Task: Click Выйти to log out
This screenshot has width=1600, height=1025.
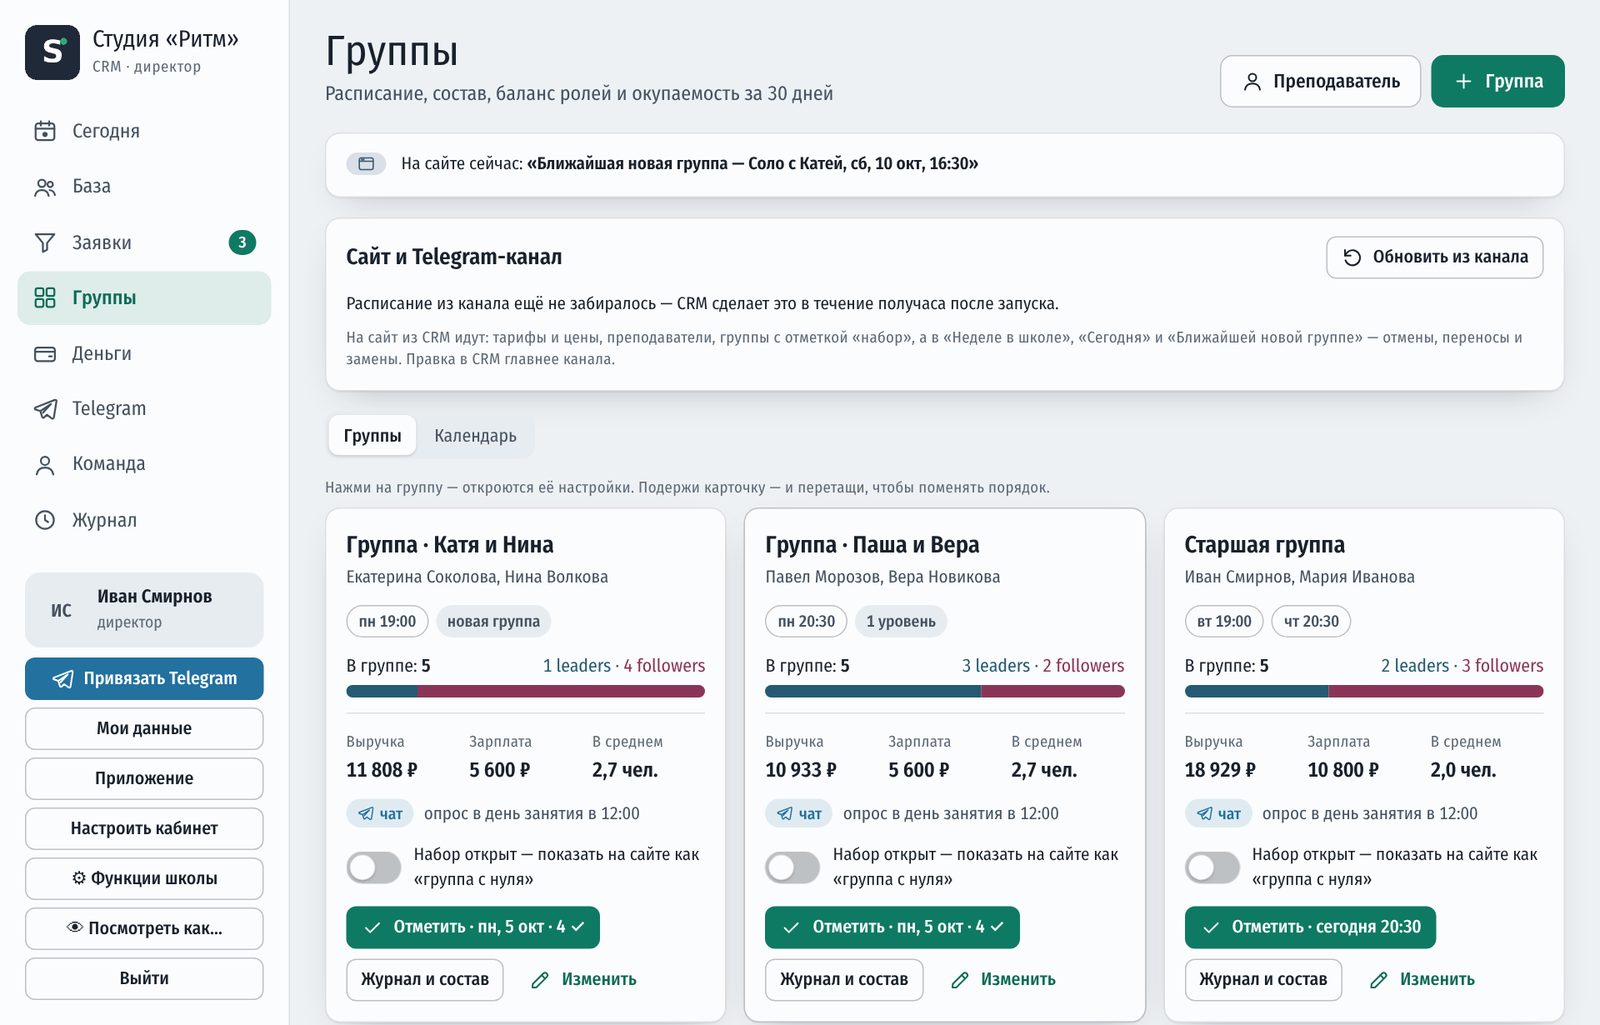Action: [144, 978]
